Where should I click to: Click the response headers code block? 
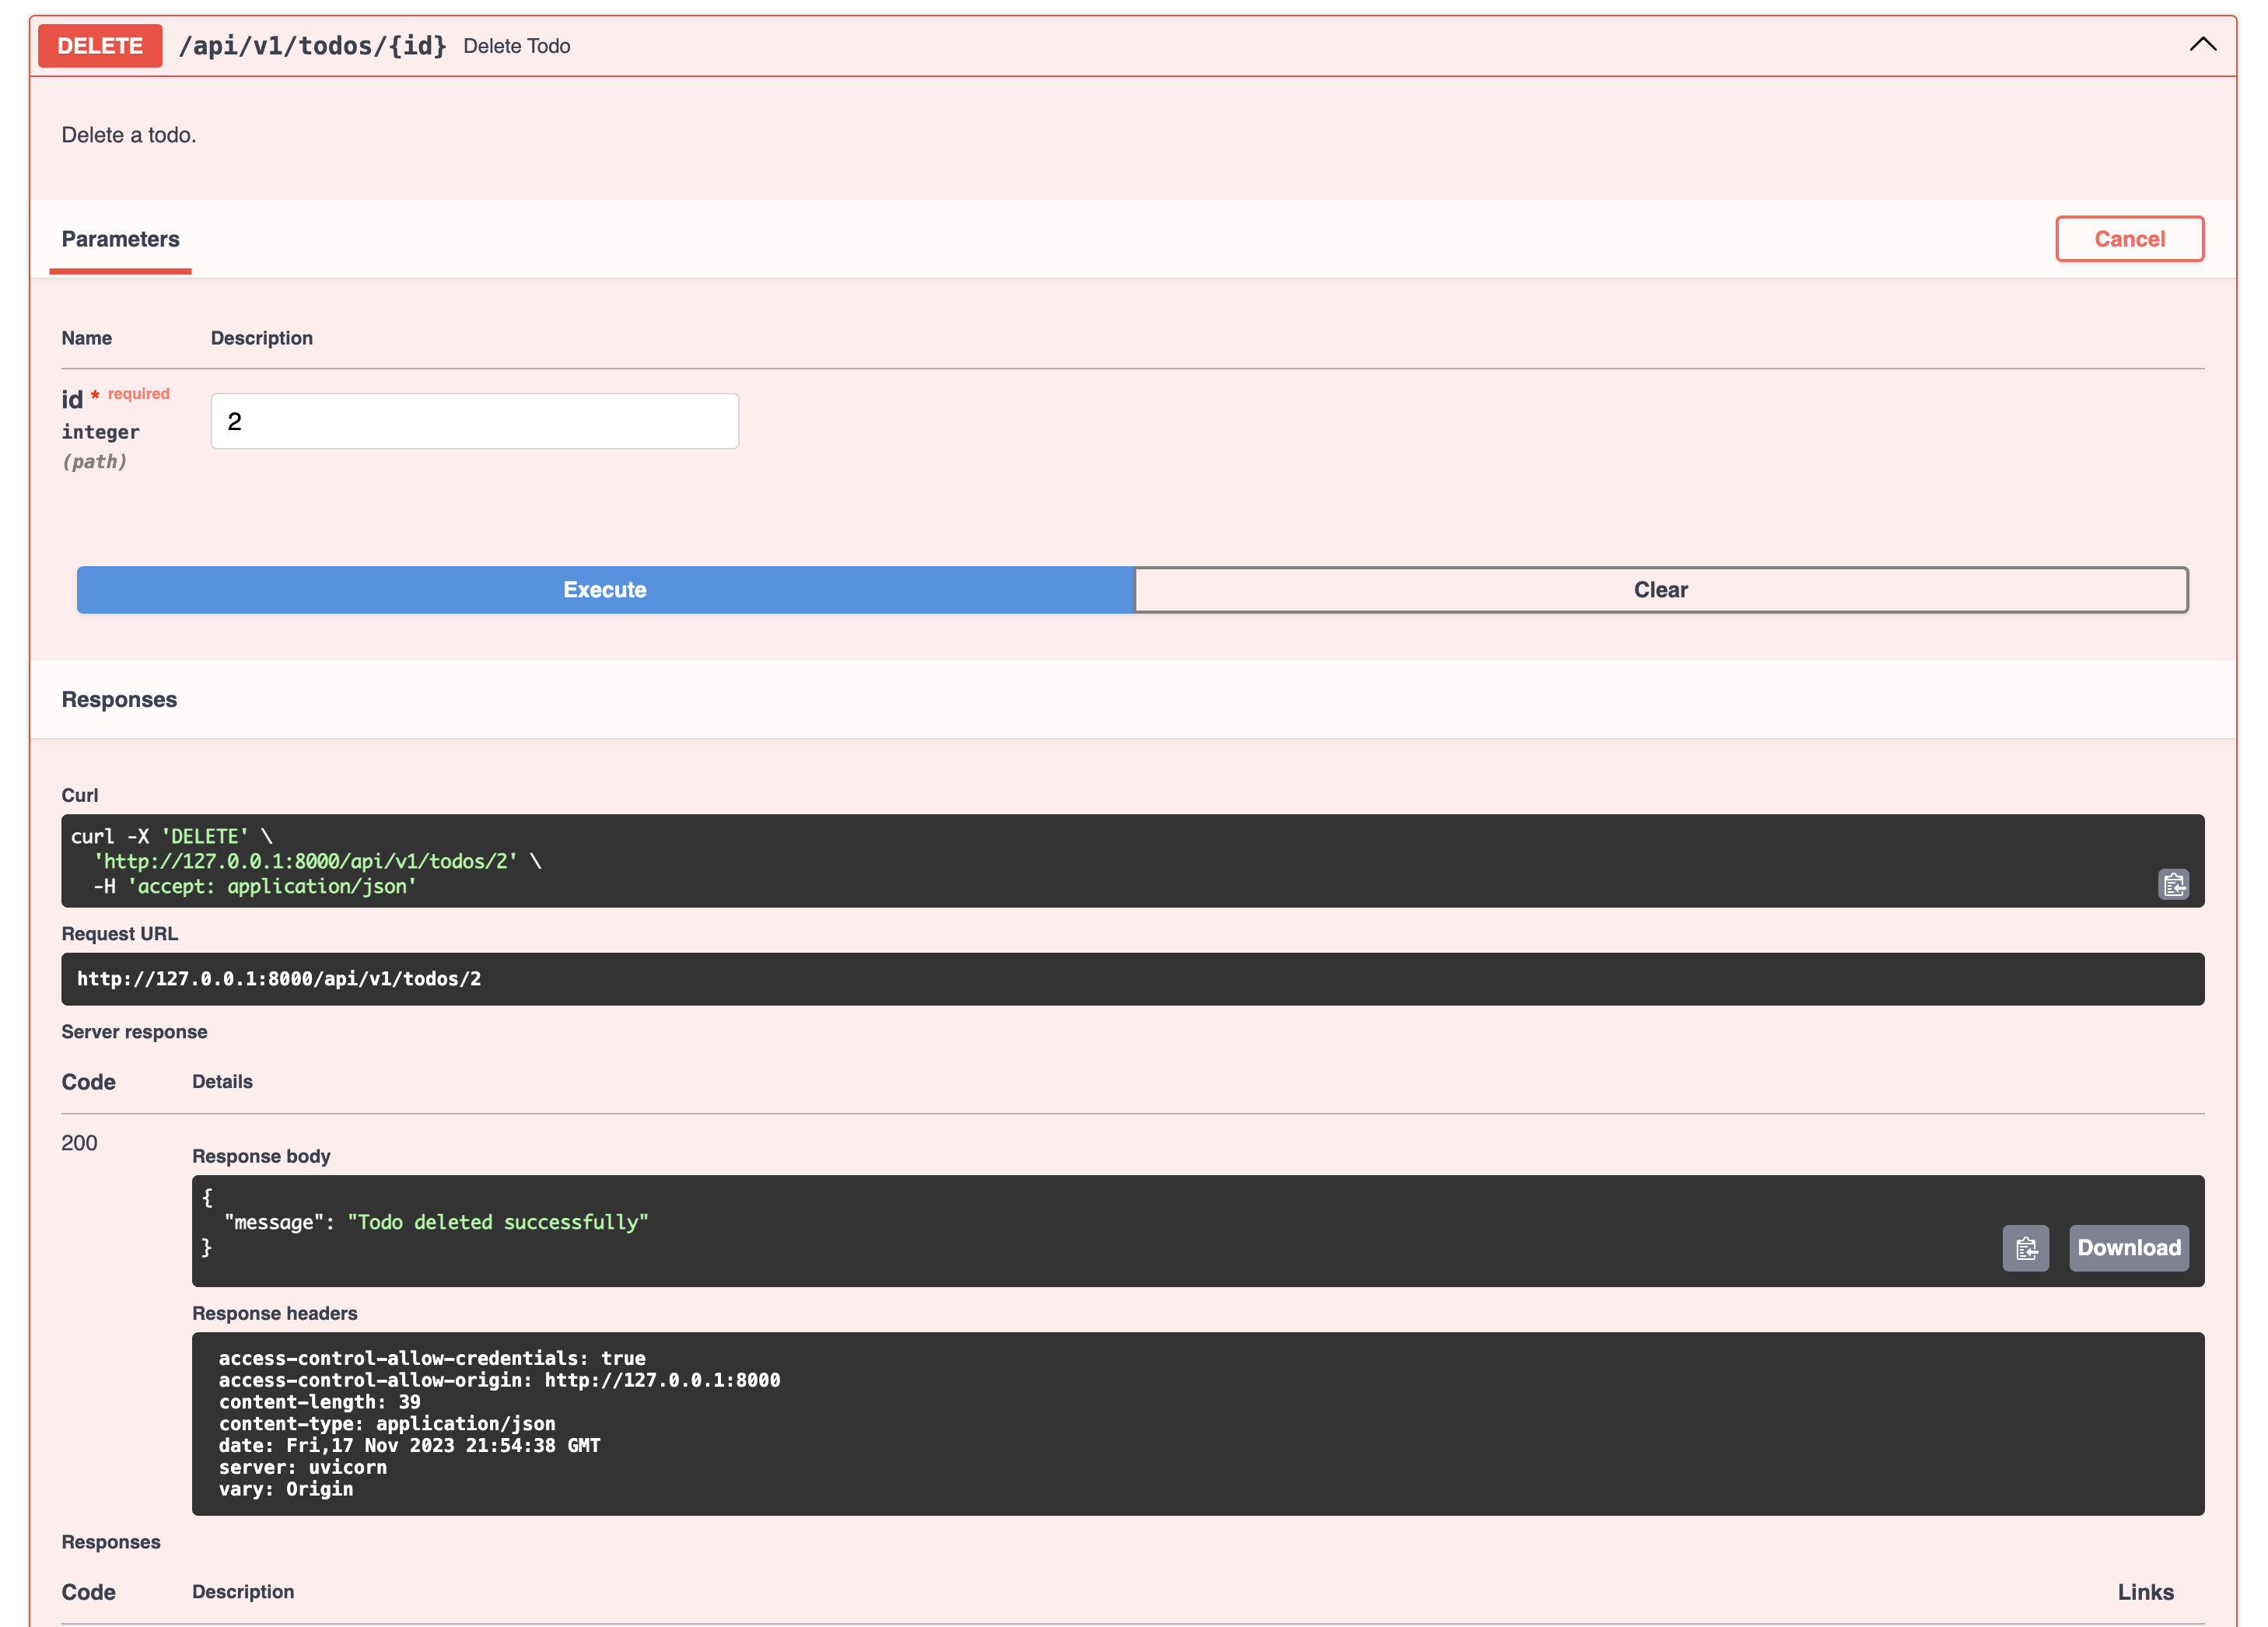click(1197, 1423)
